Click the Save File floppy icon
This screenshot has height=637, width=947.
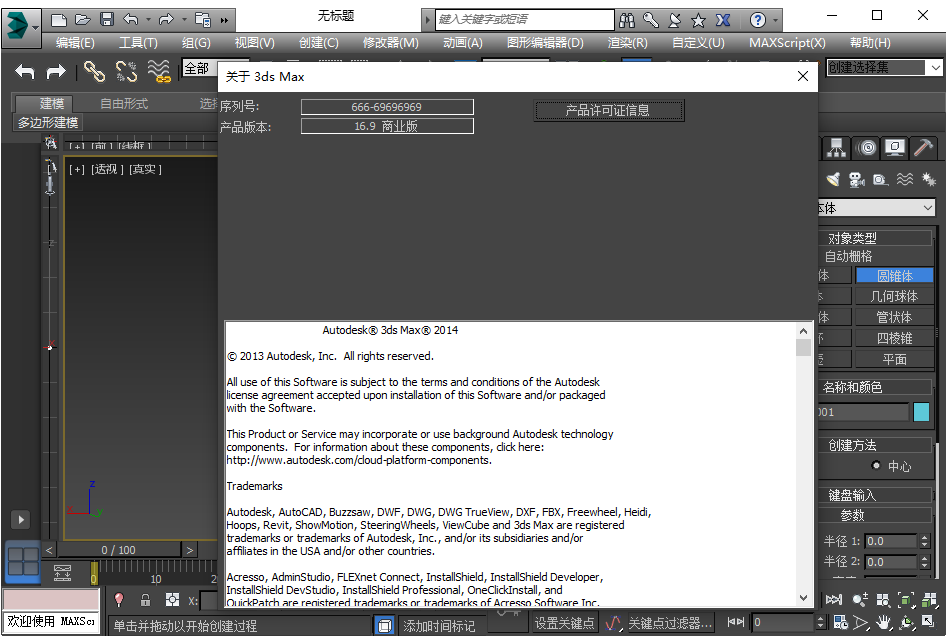click(x=107, y=20)
